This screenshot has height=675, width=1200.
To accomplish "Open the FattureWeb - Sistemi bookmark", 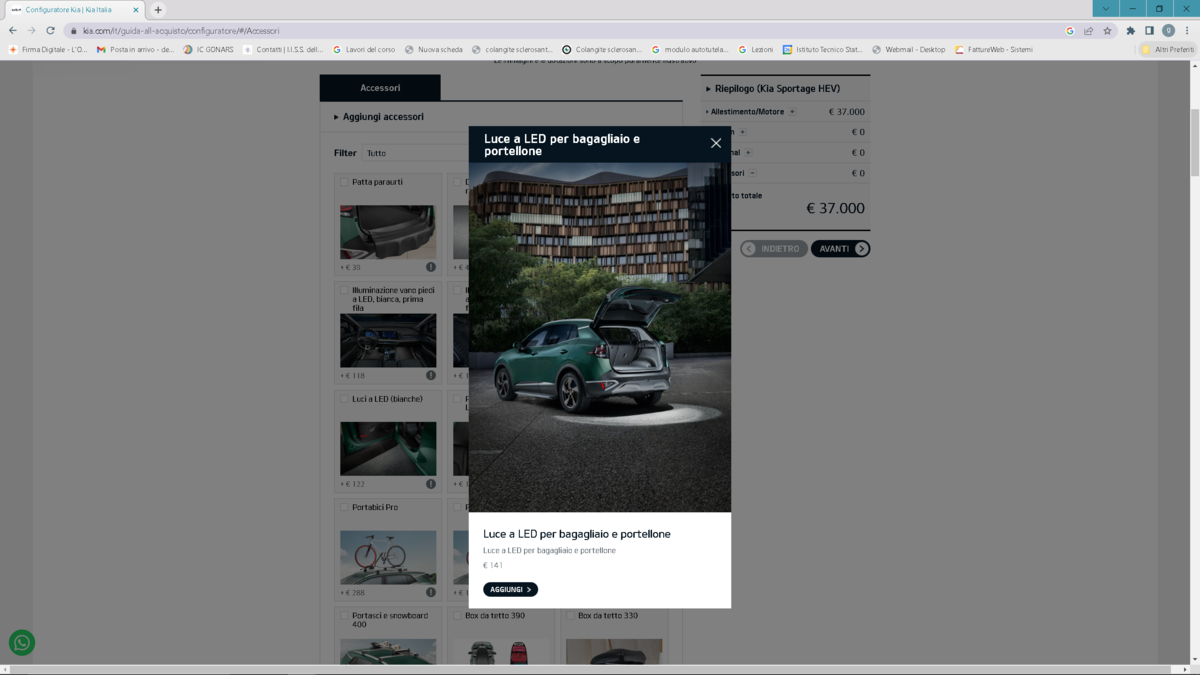I will tap(994, 49).
